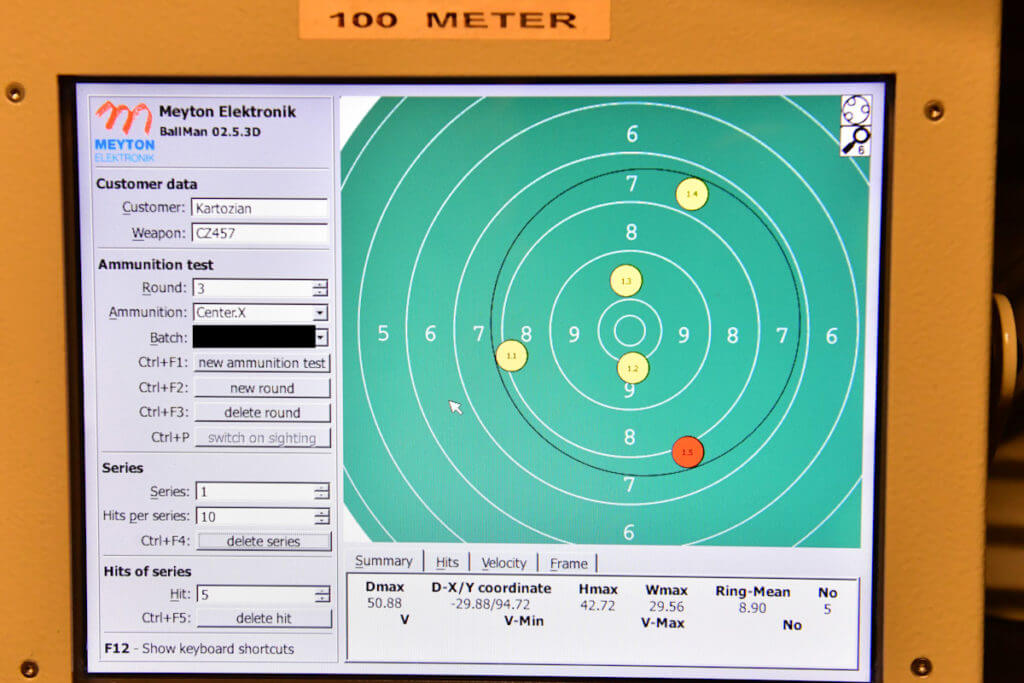Switch to the Velocity tab

click(x=504, y=562)
